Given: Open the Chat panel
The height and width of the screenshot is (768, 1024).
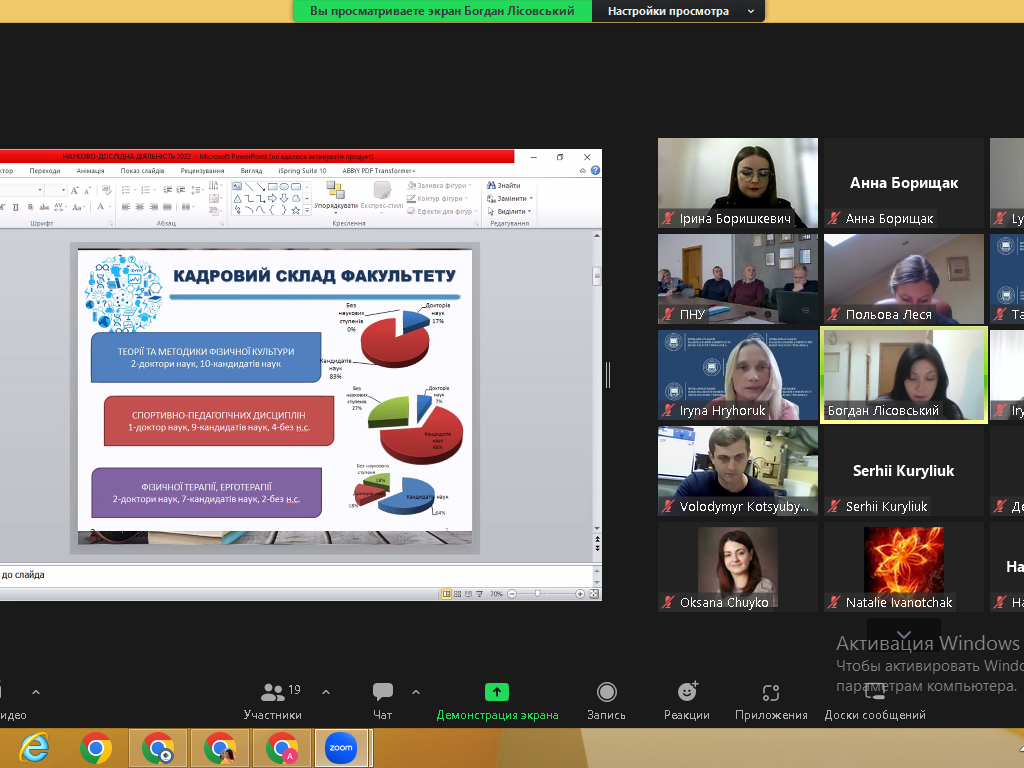Looking at the screenshot, I should (x=382, y=692).
